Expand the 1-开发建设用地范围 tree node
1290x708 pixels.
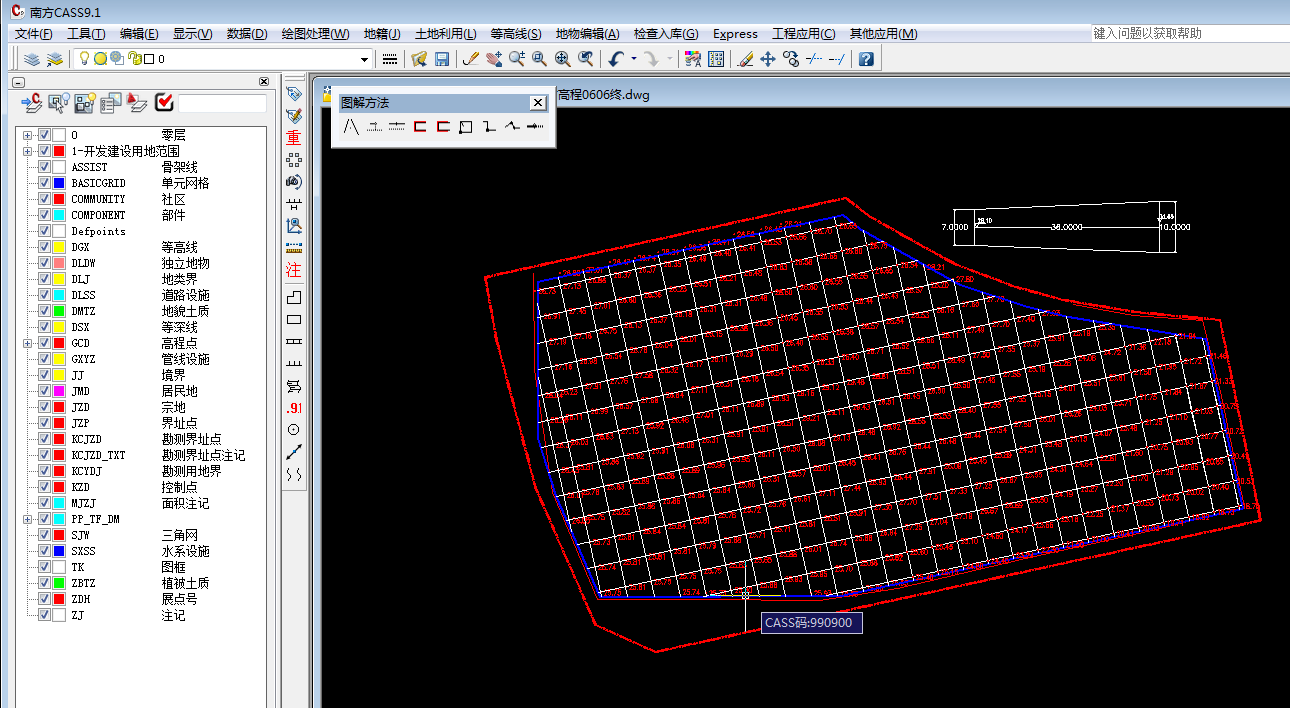(27, 151)
